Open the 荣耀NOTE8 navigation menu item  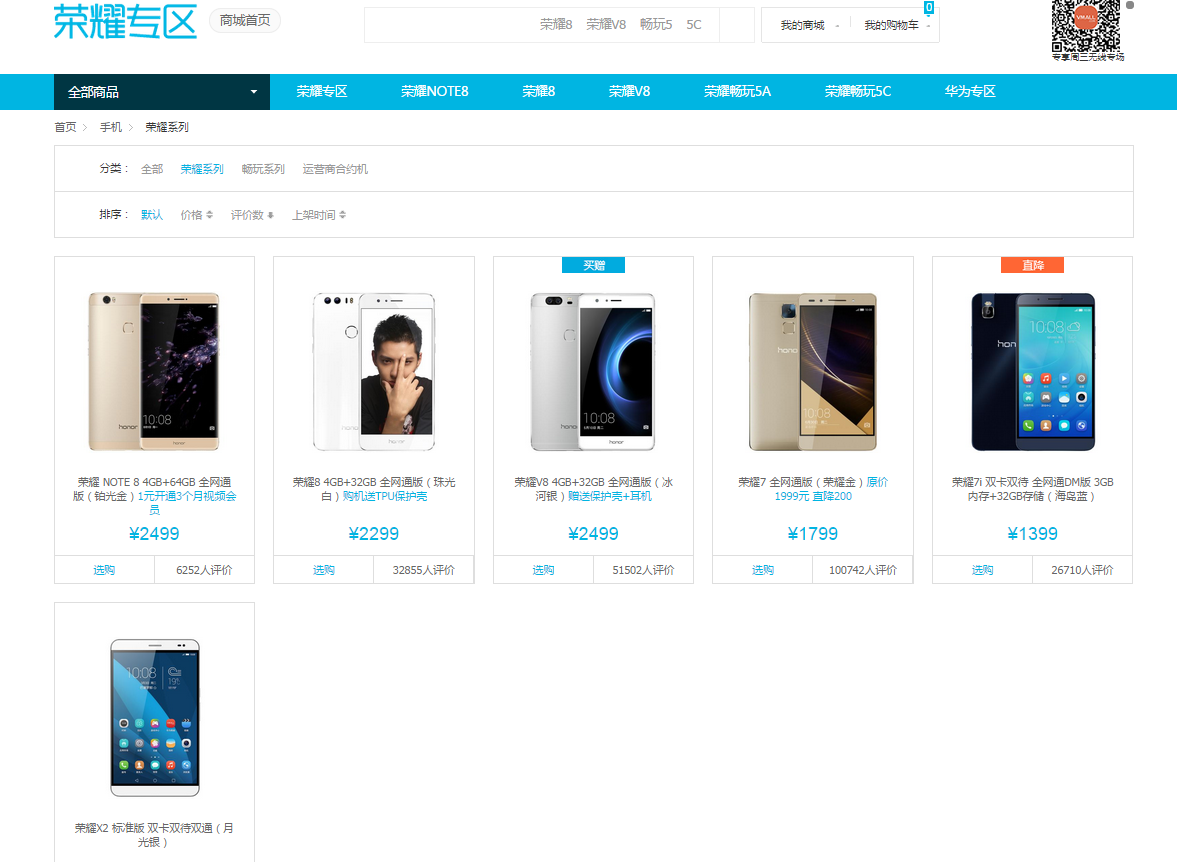434,91
